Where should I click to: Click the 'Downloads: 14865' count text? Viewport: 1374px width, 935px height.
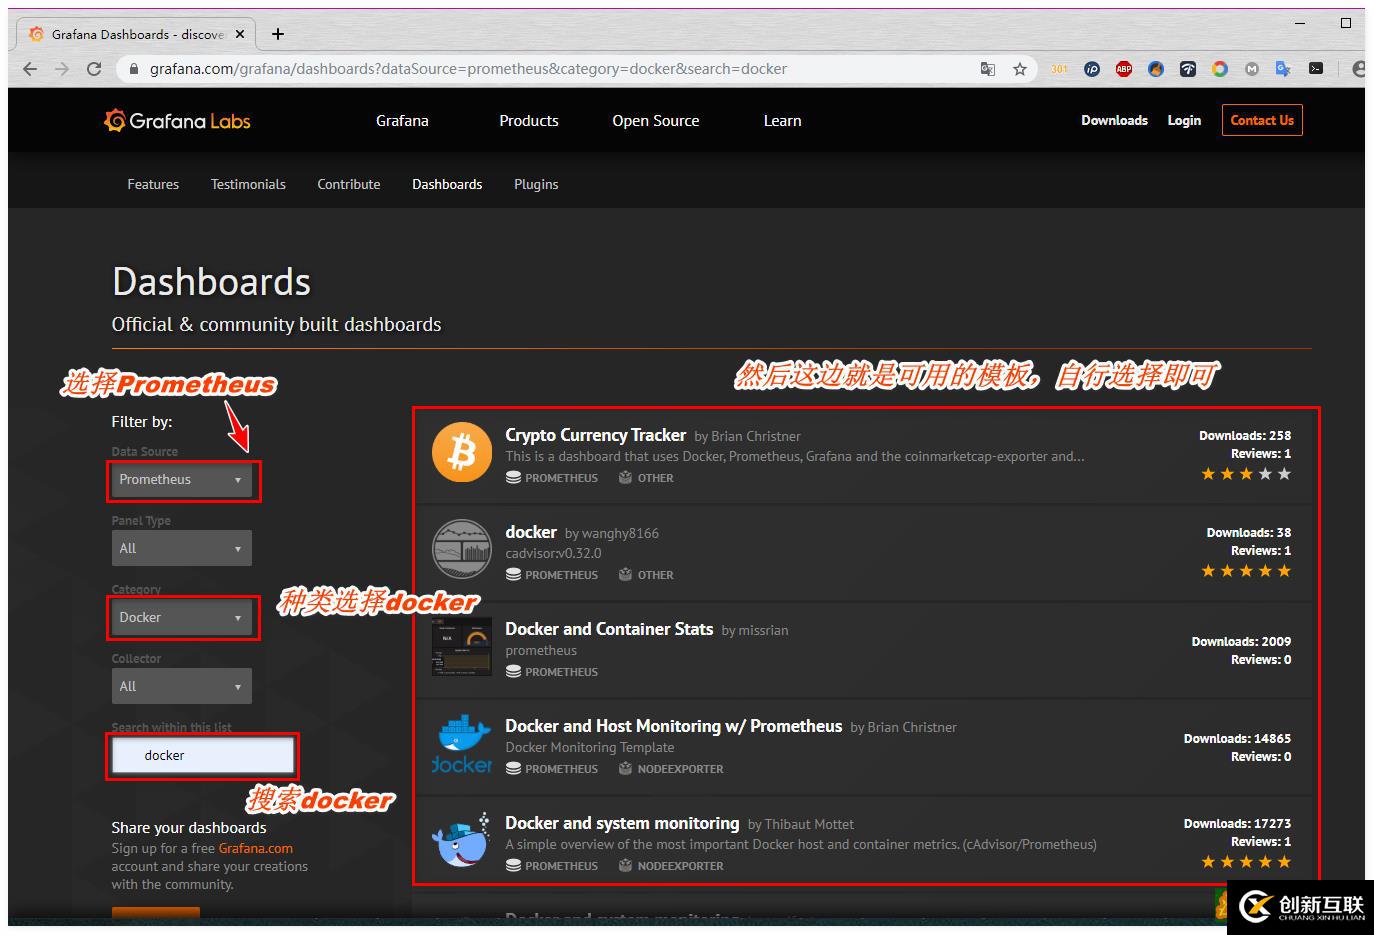1237,739
